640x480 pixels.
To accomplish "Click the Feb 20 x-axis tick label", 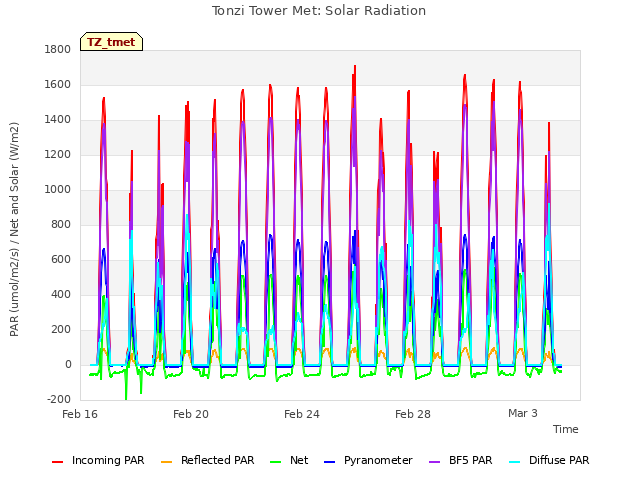I will [191, 414].
